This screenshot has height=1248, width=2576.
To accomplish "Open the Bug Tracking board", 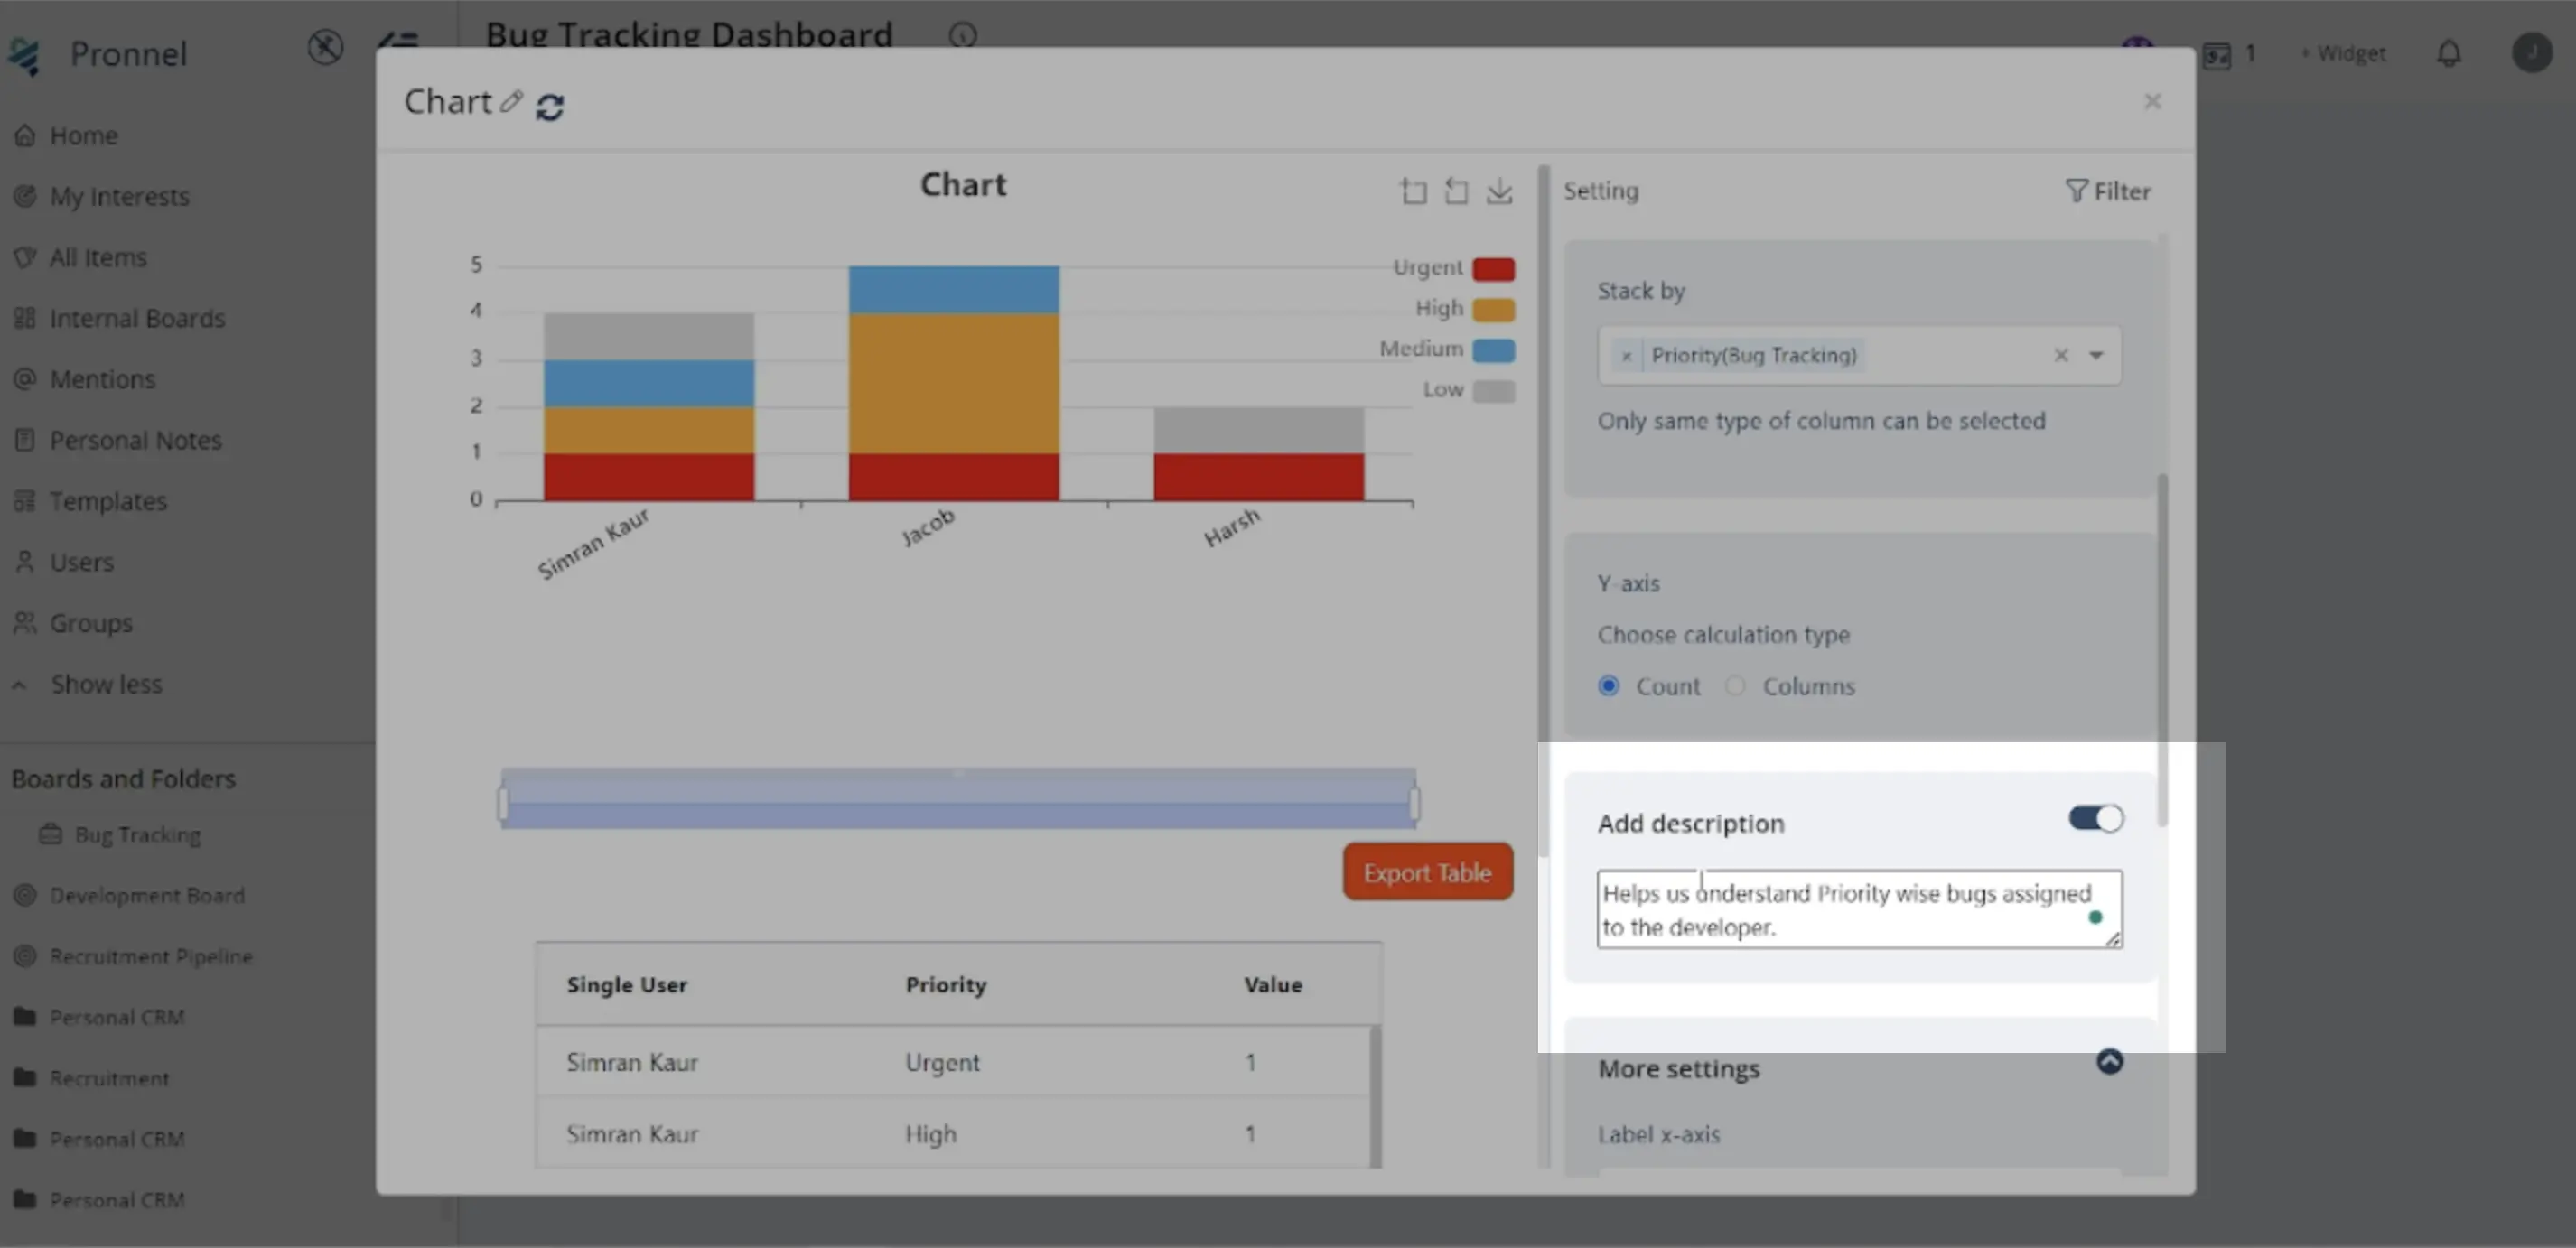I will 120,835.
